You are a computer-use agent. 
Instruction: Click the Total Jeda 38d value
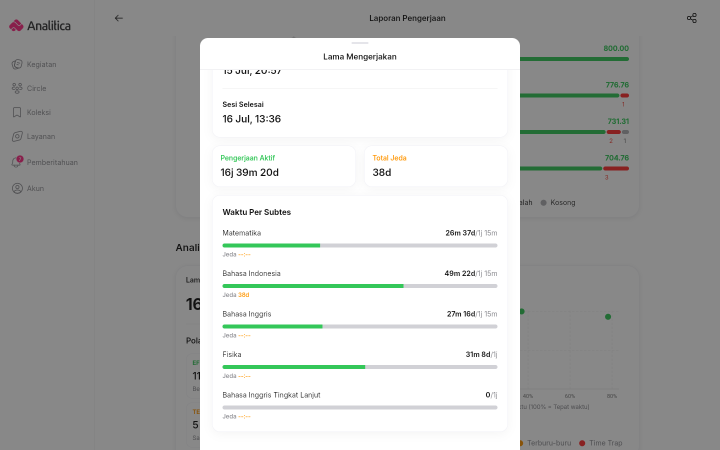382,173
